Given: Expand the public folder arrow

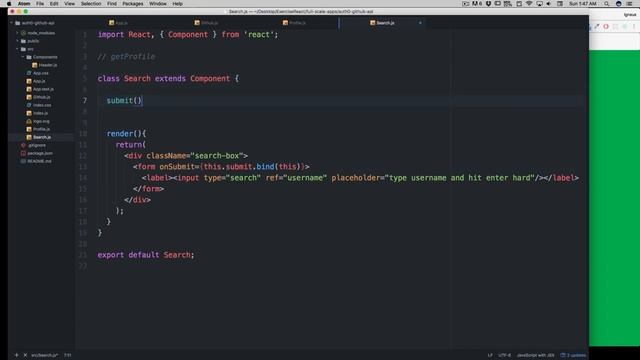Looking at the screenshot, I should (x=17, y=41).
